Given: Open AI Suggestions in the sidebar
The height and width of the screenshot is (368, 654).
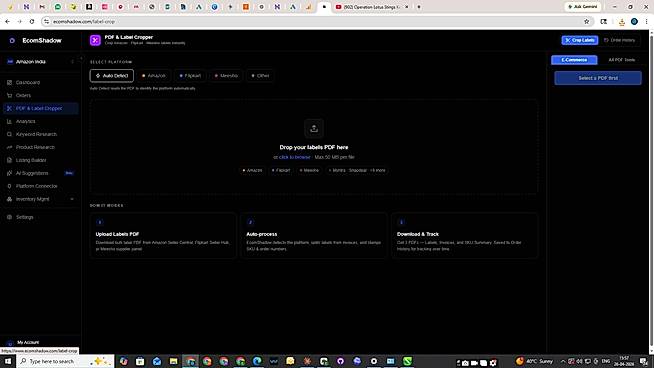Looking at the screenshot, I should click(x=40, y=173).
